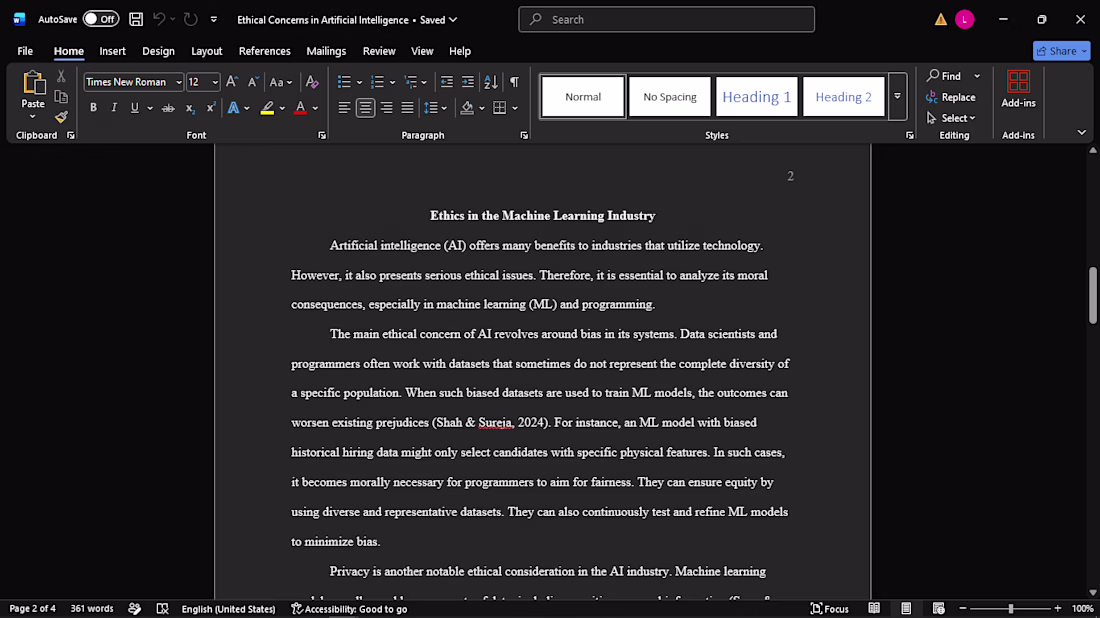
Task: Toggle Focus mode in status bar
Action: [x=830, y=609]
